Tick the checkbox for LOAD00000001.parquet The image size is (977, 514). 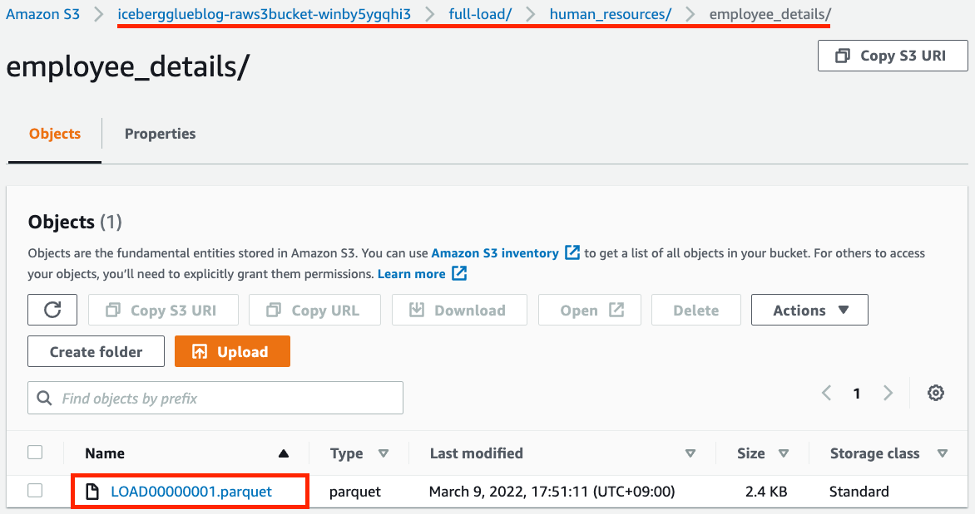point(35,491)
